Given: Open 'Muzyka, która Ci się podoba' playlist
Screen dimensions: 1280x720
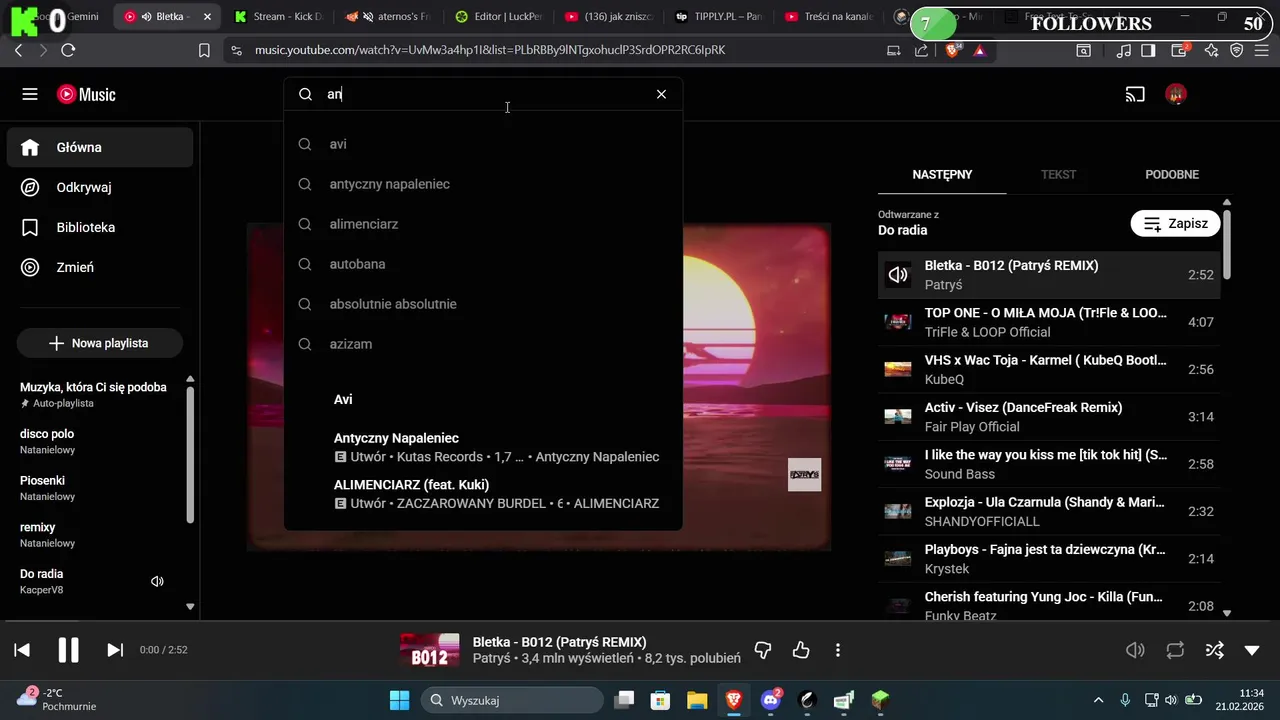Looking at the screenshot, I should click(x=94, y=394).
